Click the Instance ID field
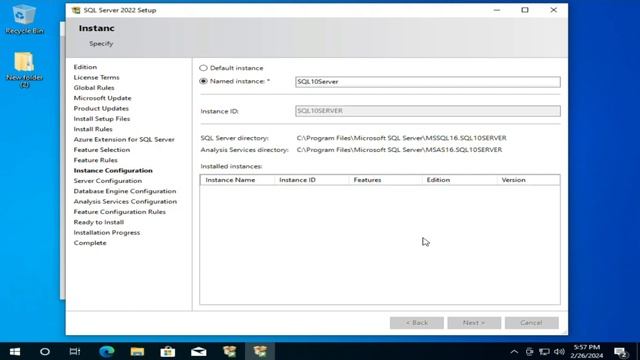Screen dimensions: 640x360 click(x=428, y=111)
